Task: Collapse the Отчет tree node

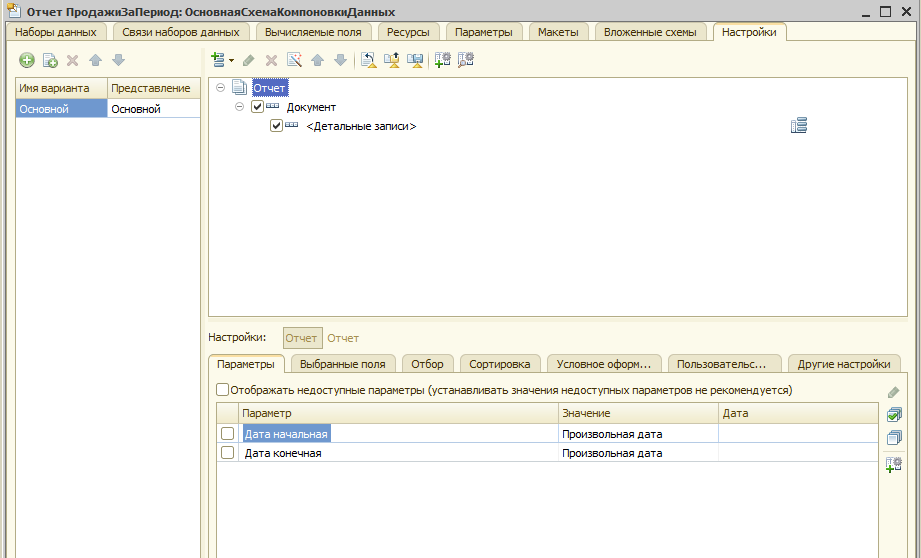Action: click(221, 88)
